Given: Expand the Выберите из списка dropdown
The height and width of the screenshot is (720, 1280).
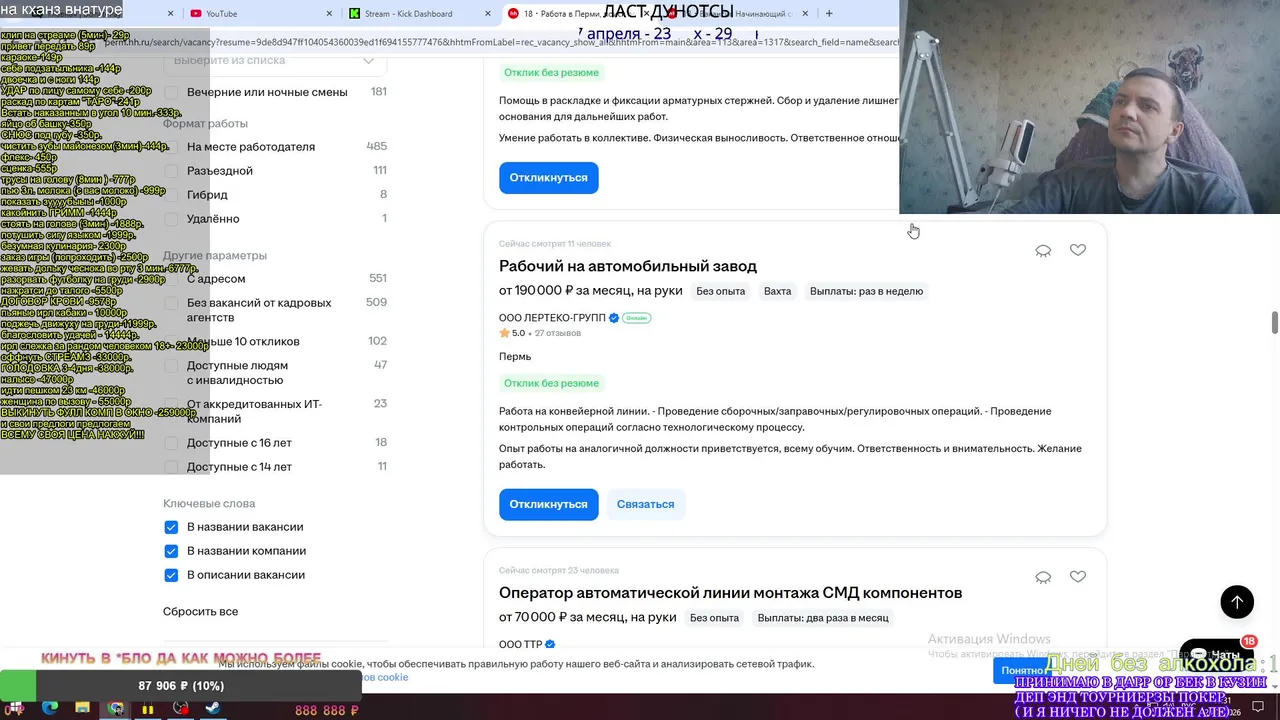Looking at the screenshot, I should coord(275,61).
